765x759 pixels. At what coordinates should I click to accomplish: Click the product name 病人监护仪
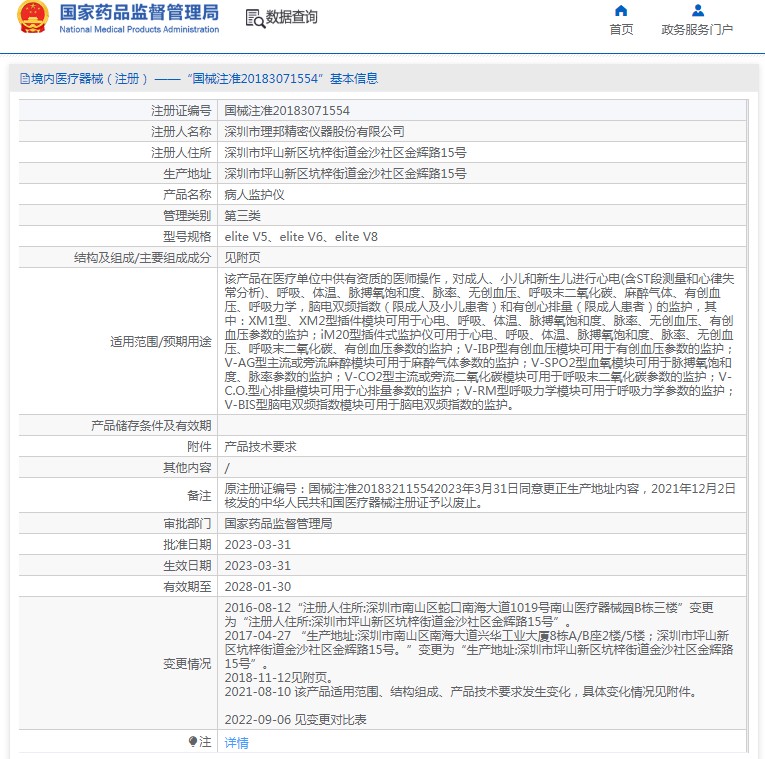point(254,194)
